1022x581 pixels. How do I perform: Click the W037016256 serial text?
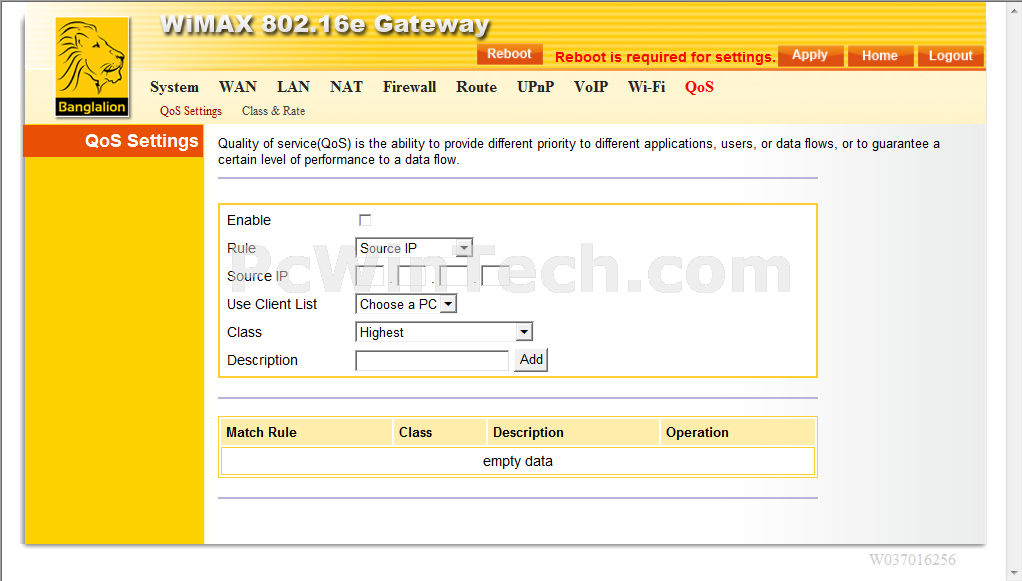tap(912, 559)
